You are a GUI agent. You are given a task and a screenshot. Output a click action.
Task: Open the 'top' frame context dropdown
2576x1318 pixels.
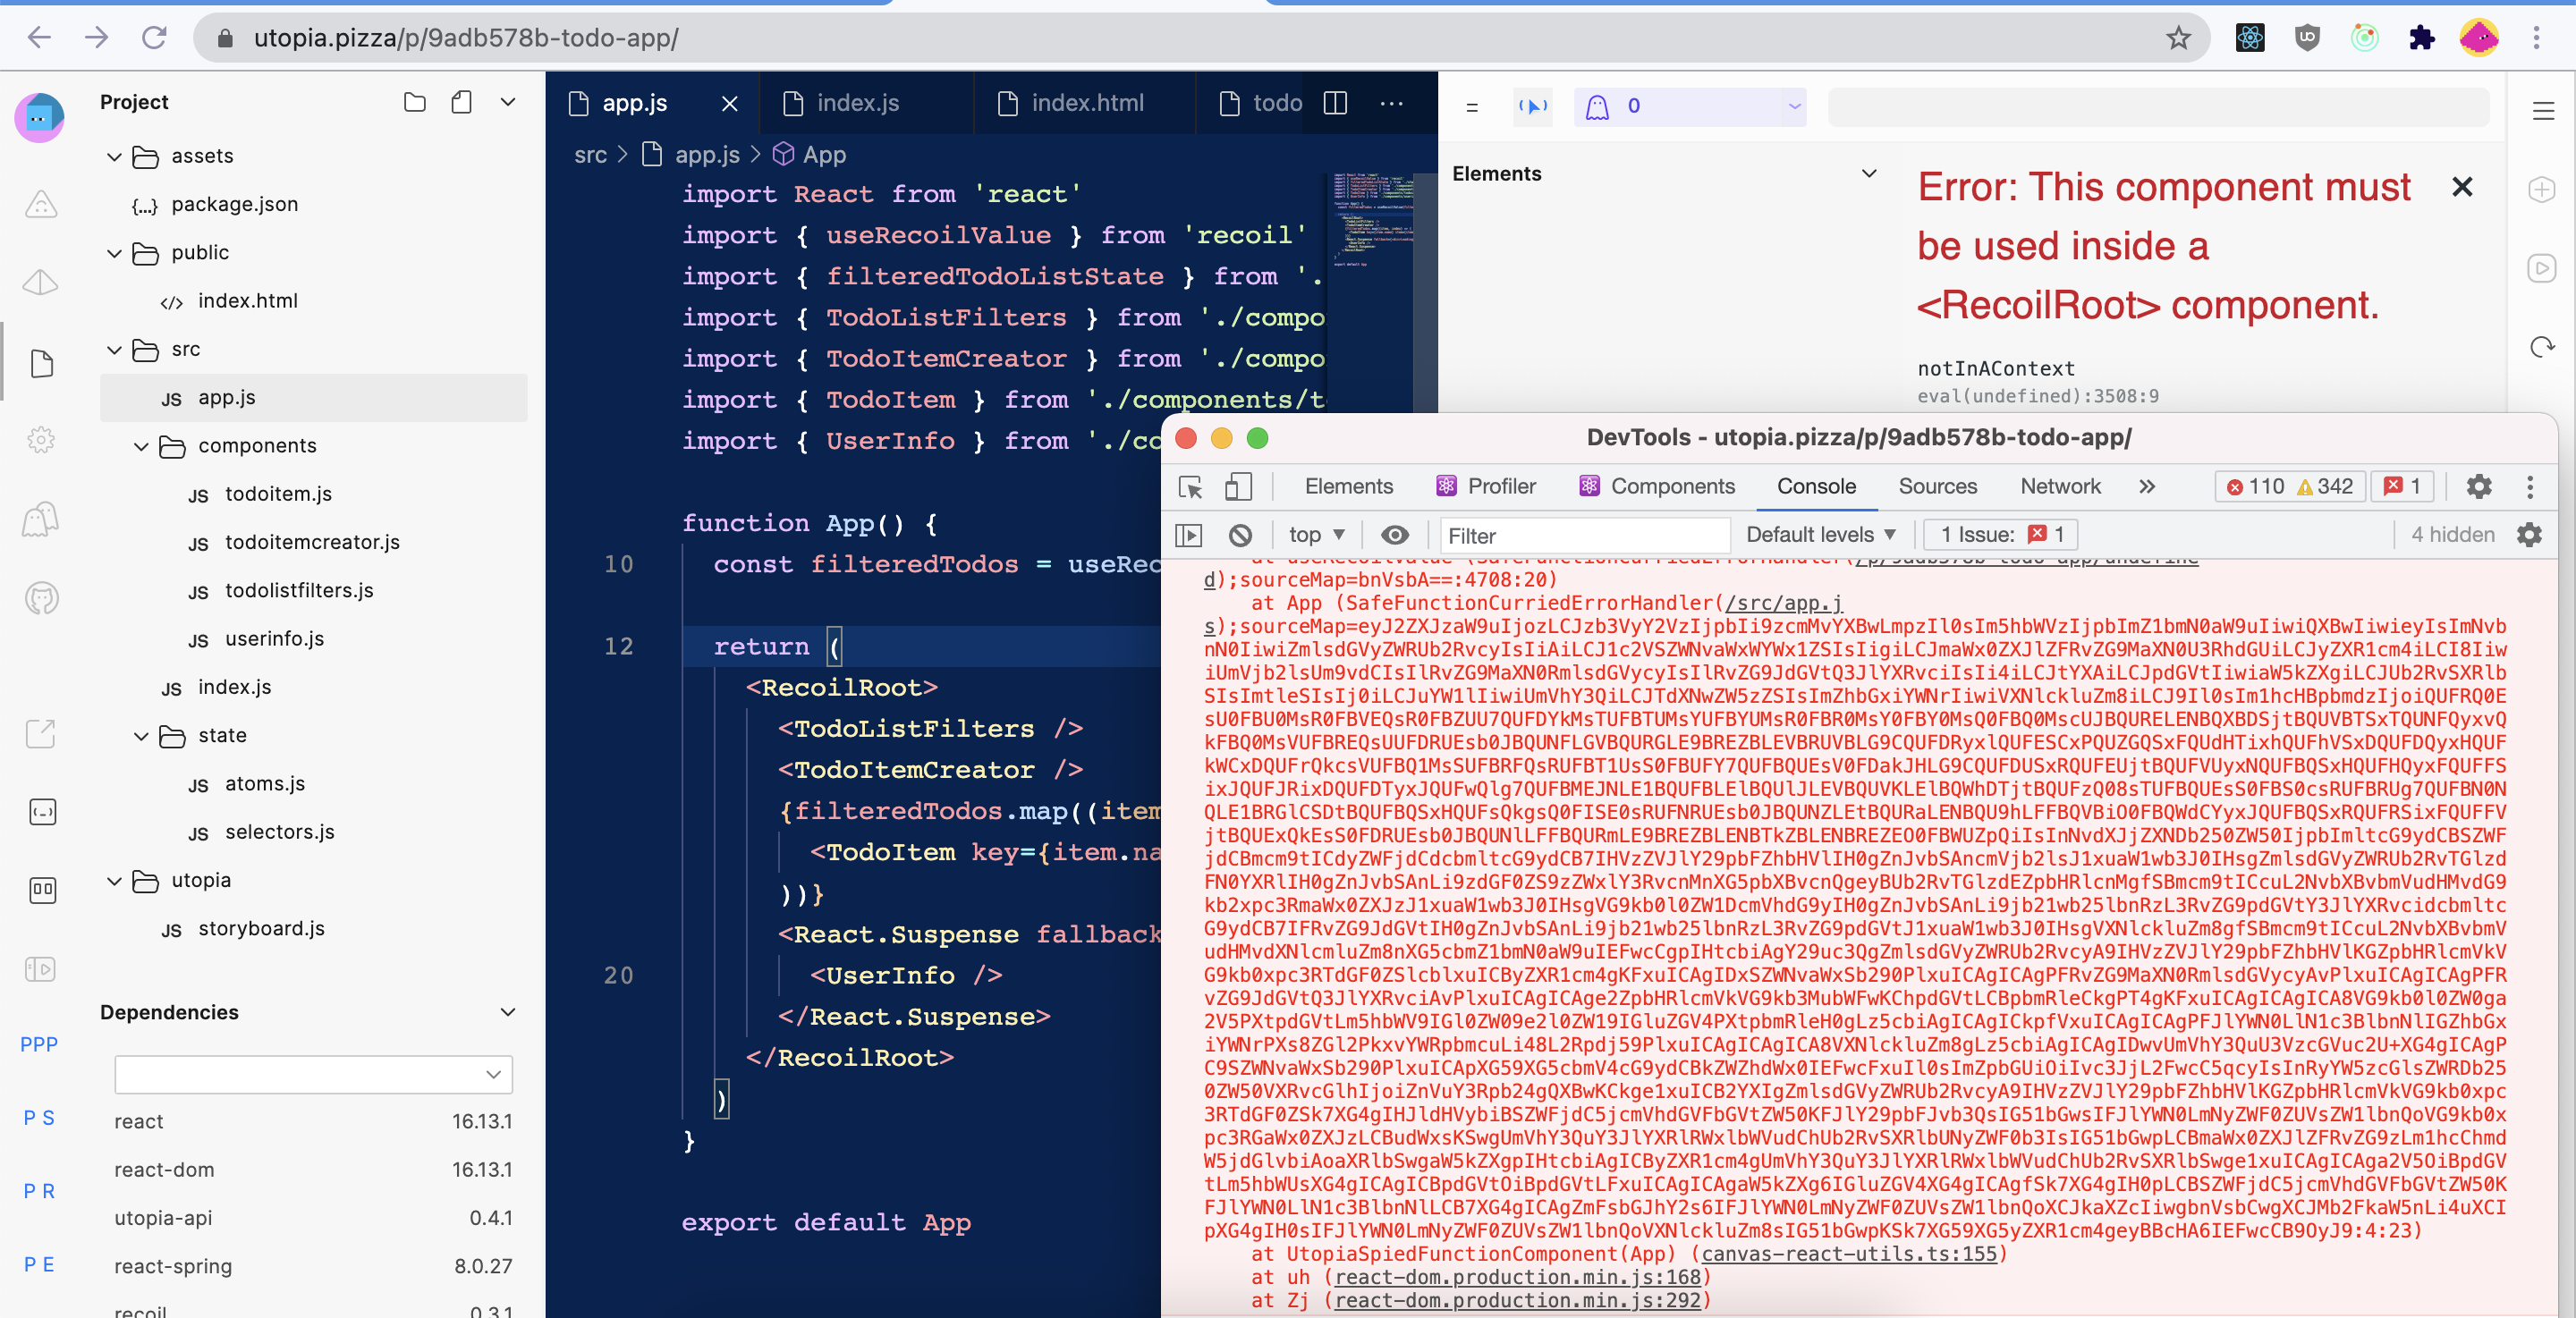pos(1315,535)
